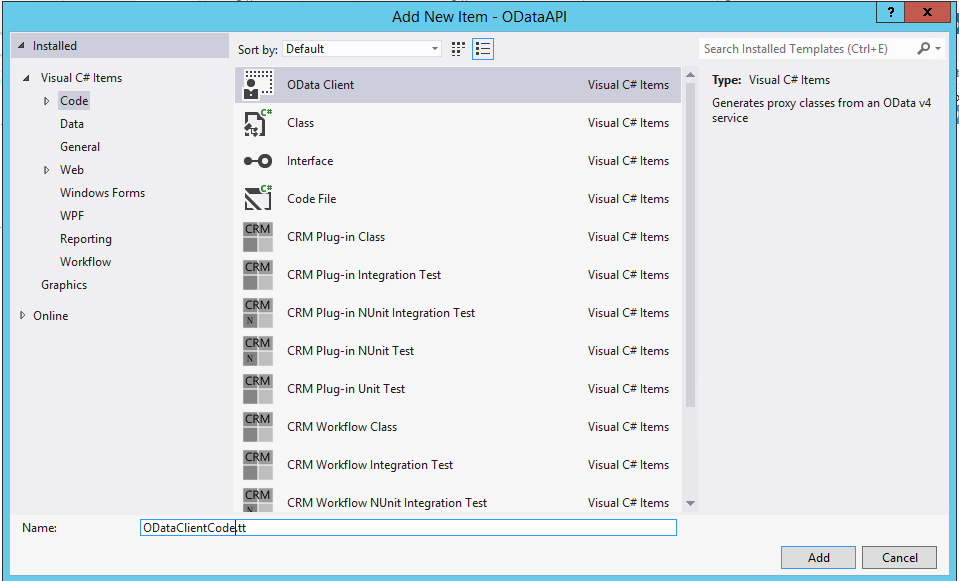The width and height of the screenshot is (959, 581).
Task: Open the Sort by Default dropdown
Action: click(x=362, y=49)
